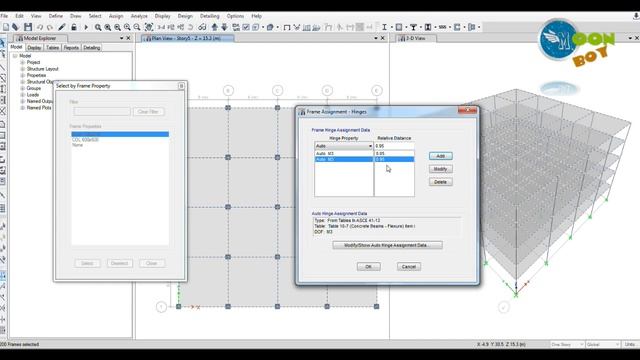Click the Redo arrow icon
640x360 pixels.
50,27
